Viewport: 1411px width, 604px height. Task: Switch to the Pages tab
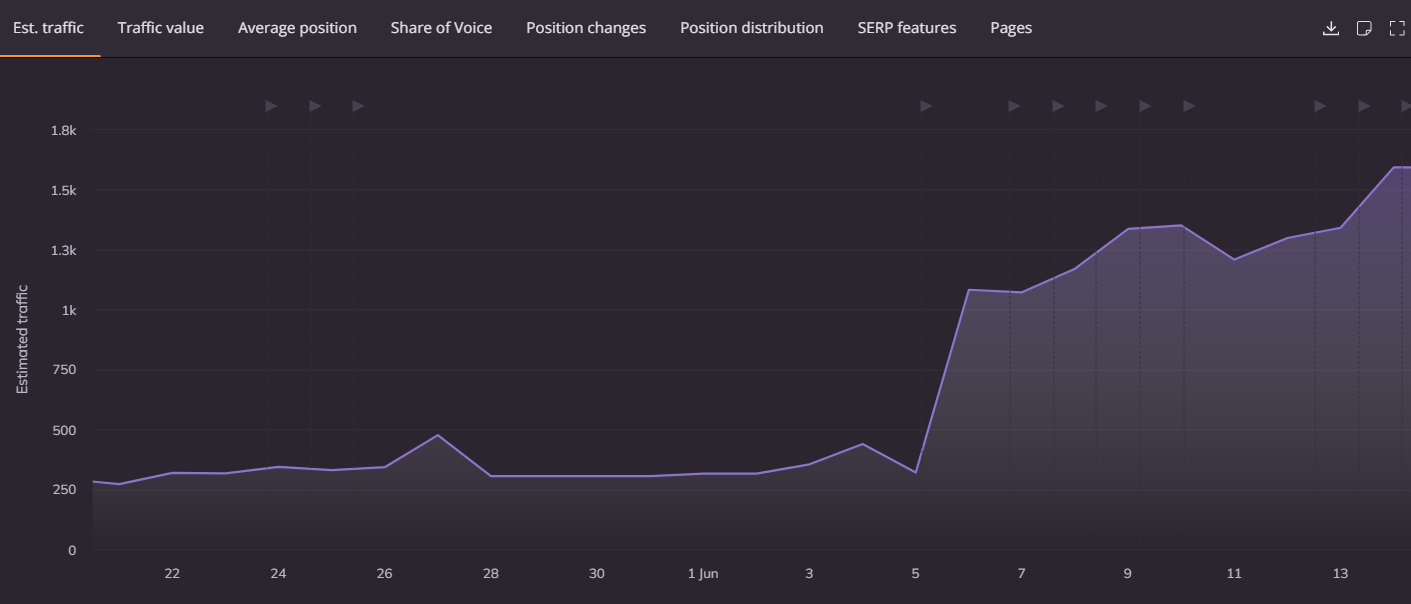(x=1010, y=28)
